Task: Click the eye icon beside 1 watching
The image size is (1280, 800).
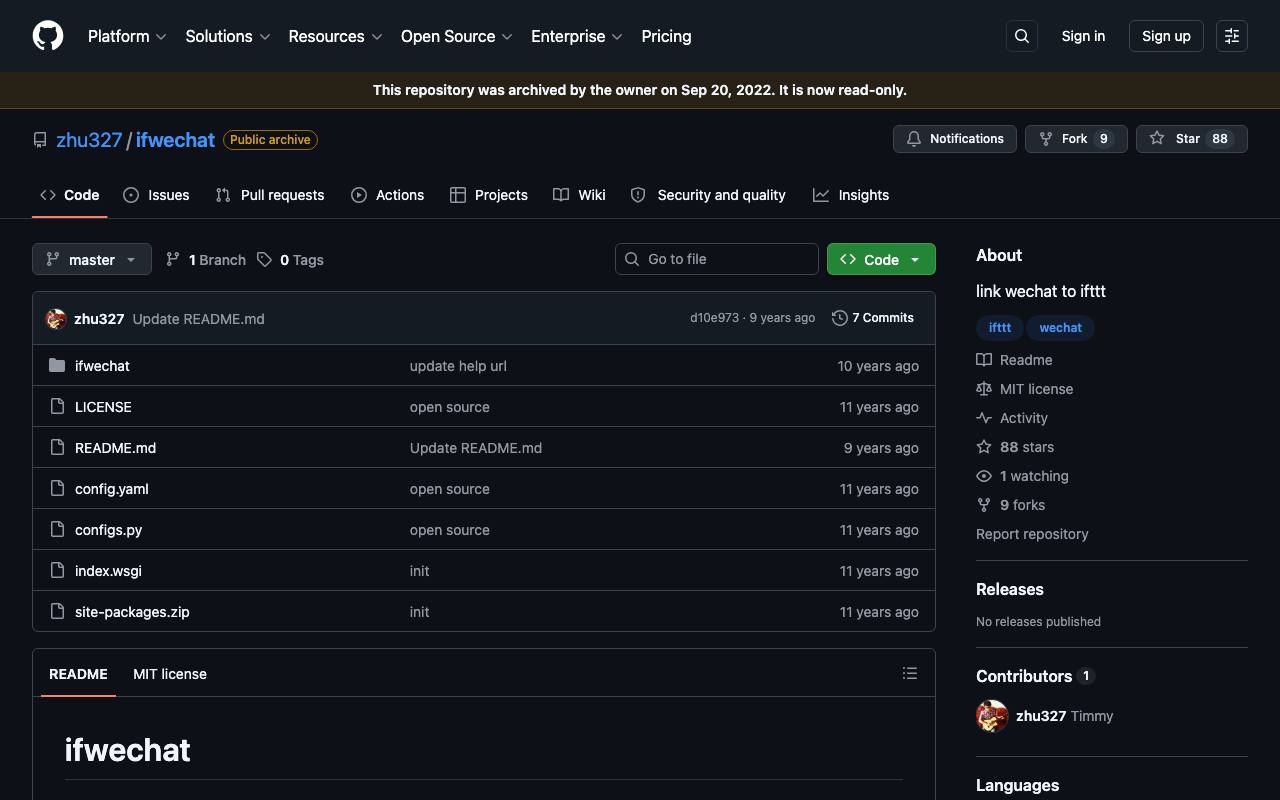Action: coord(984,476)
